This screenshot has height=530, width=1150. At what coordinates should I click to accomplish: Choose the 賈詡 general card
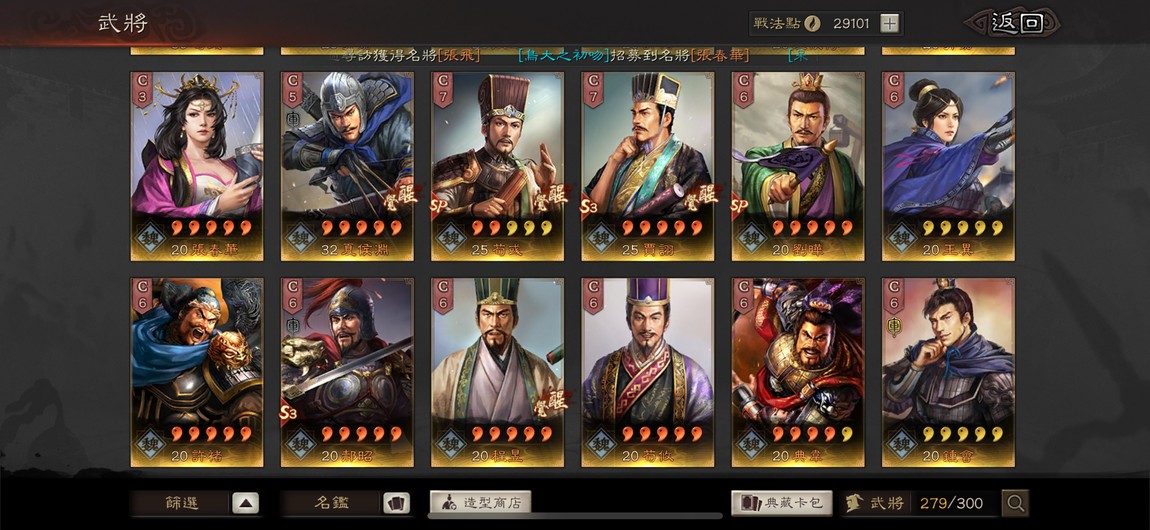pos(648,166)
